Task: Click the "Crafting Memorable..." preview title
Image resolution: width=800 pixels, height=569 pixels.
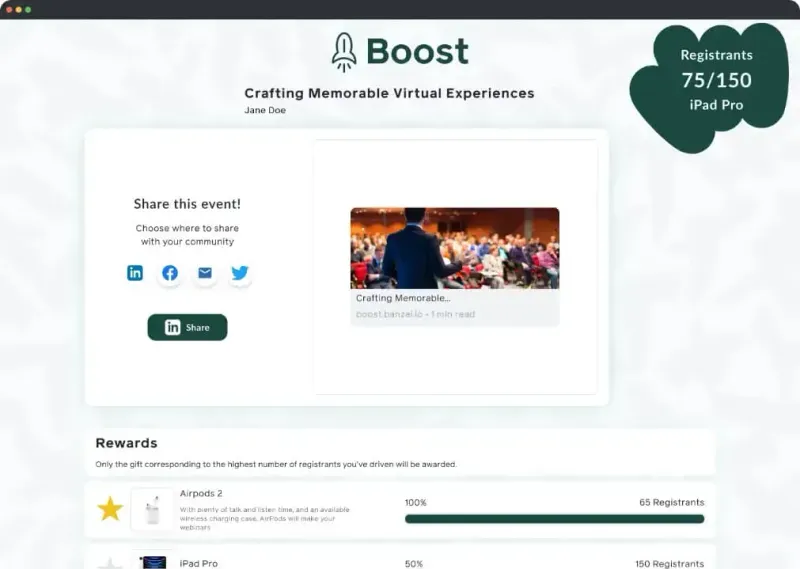Action: [403, 298]
